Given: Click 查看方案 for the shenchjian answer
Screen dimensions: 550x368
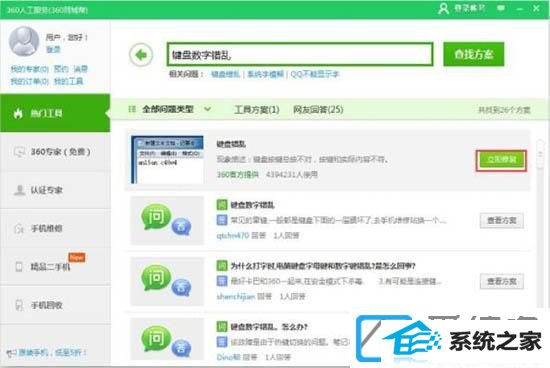Looking at the screenshot, I should (x=502, y=281).
